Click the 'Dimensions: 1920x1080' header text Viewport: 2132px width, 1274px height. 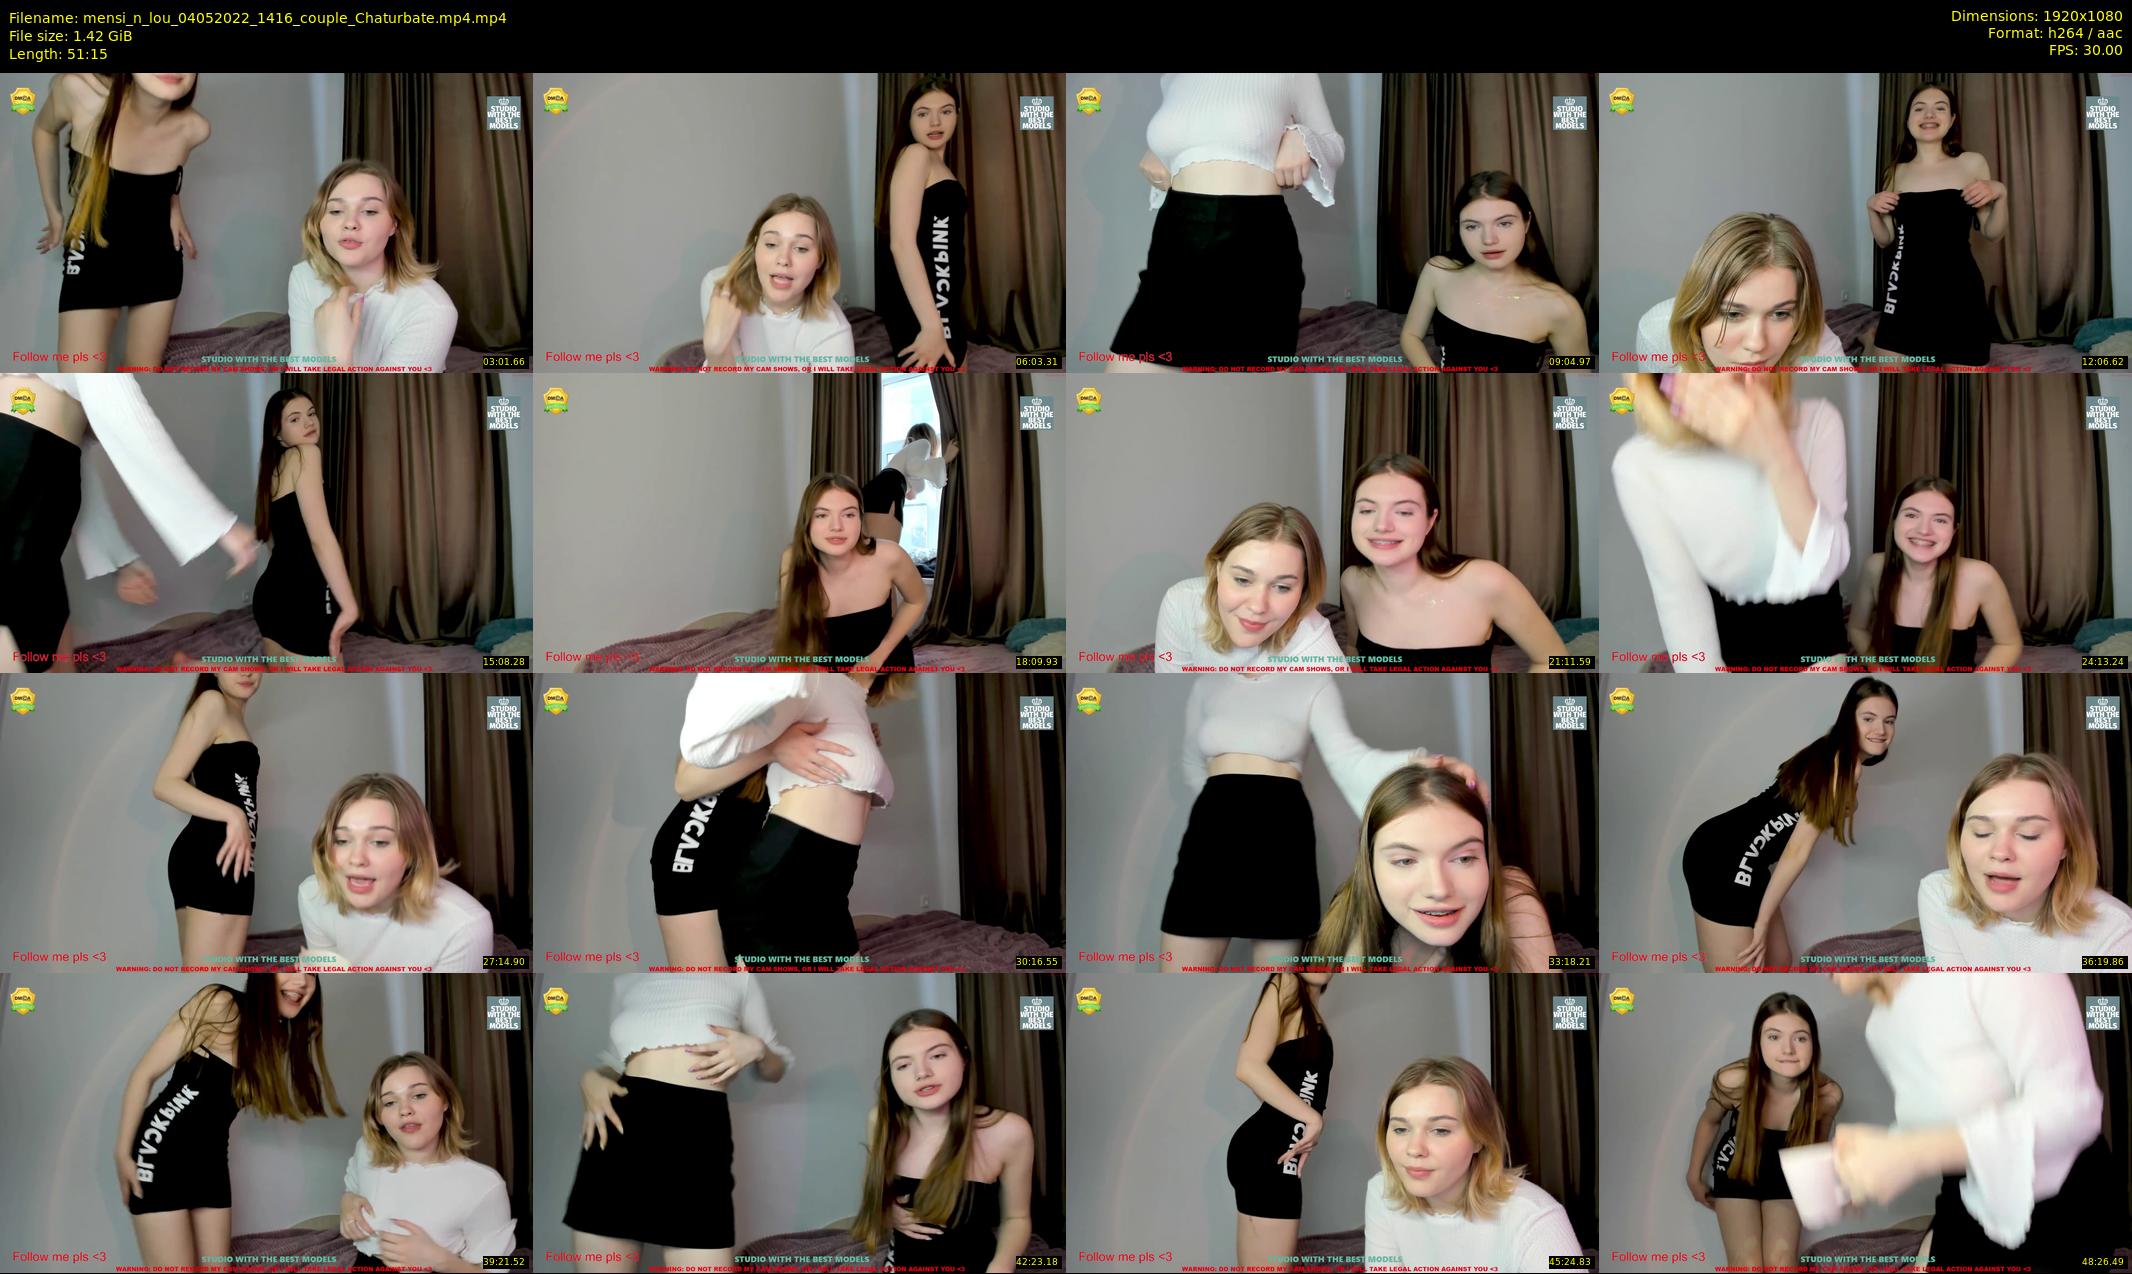point(2036,16)
